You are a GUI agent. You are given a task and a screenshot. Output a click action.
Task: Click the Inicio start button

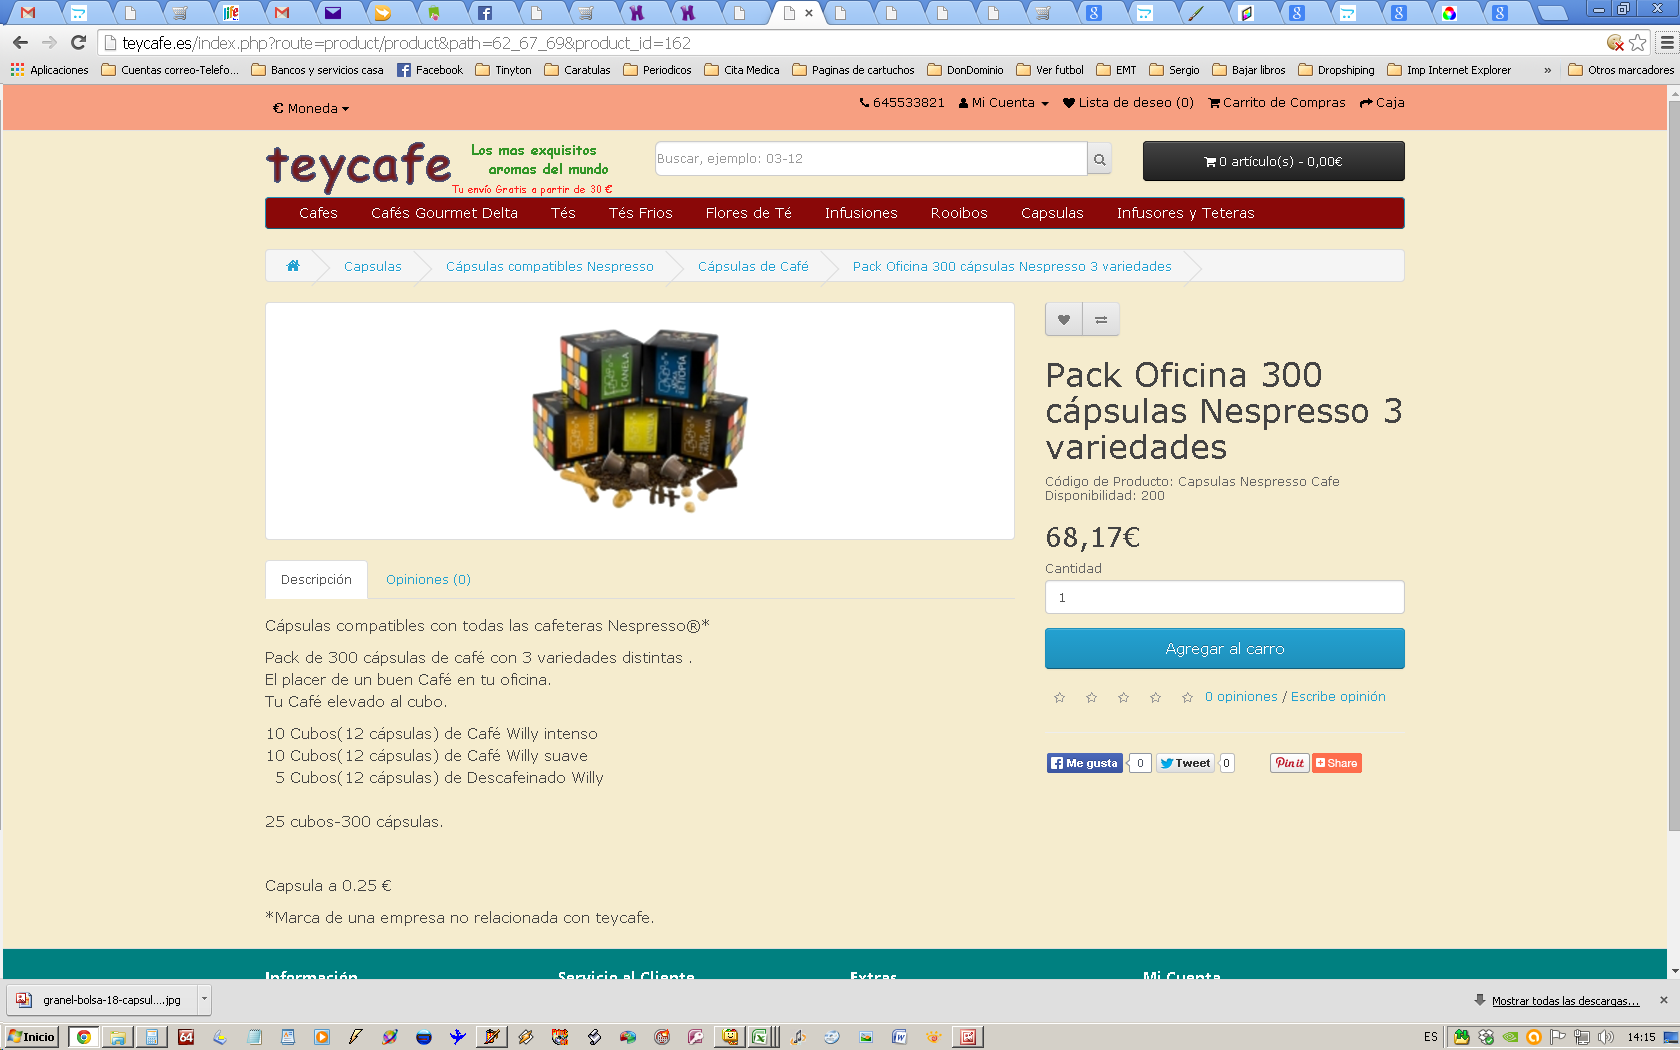pyautogui.click(x=31, y=1037)
